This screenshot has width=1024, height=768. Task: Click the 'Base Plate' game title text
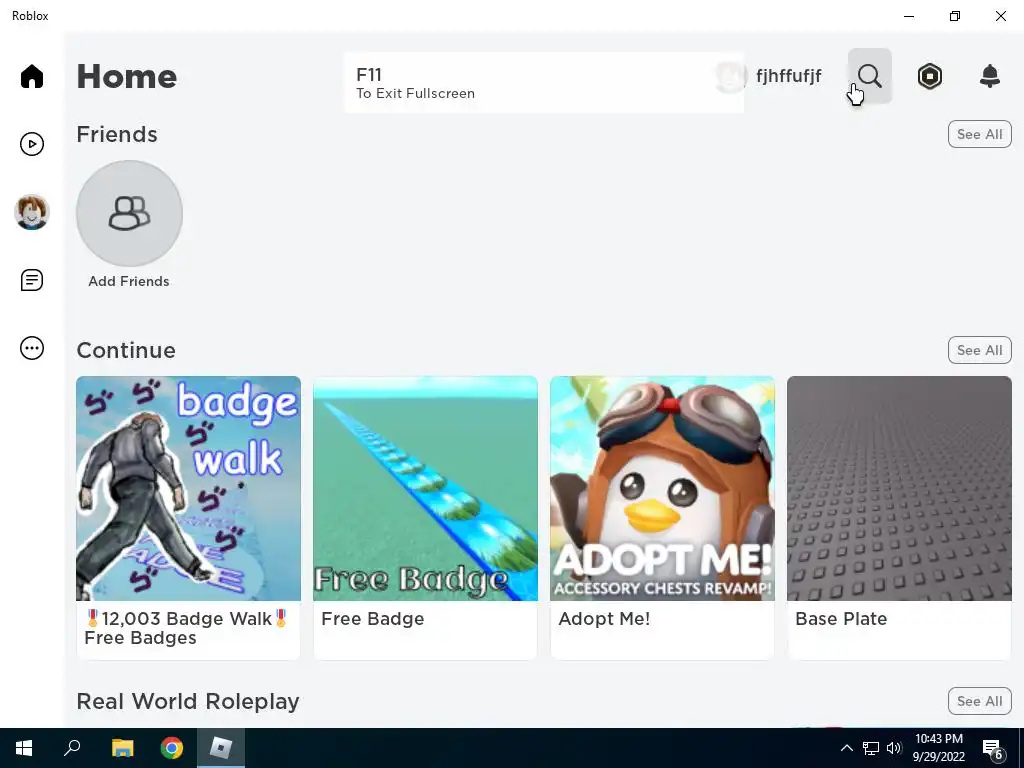click(841, 618)
